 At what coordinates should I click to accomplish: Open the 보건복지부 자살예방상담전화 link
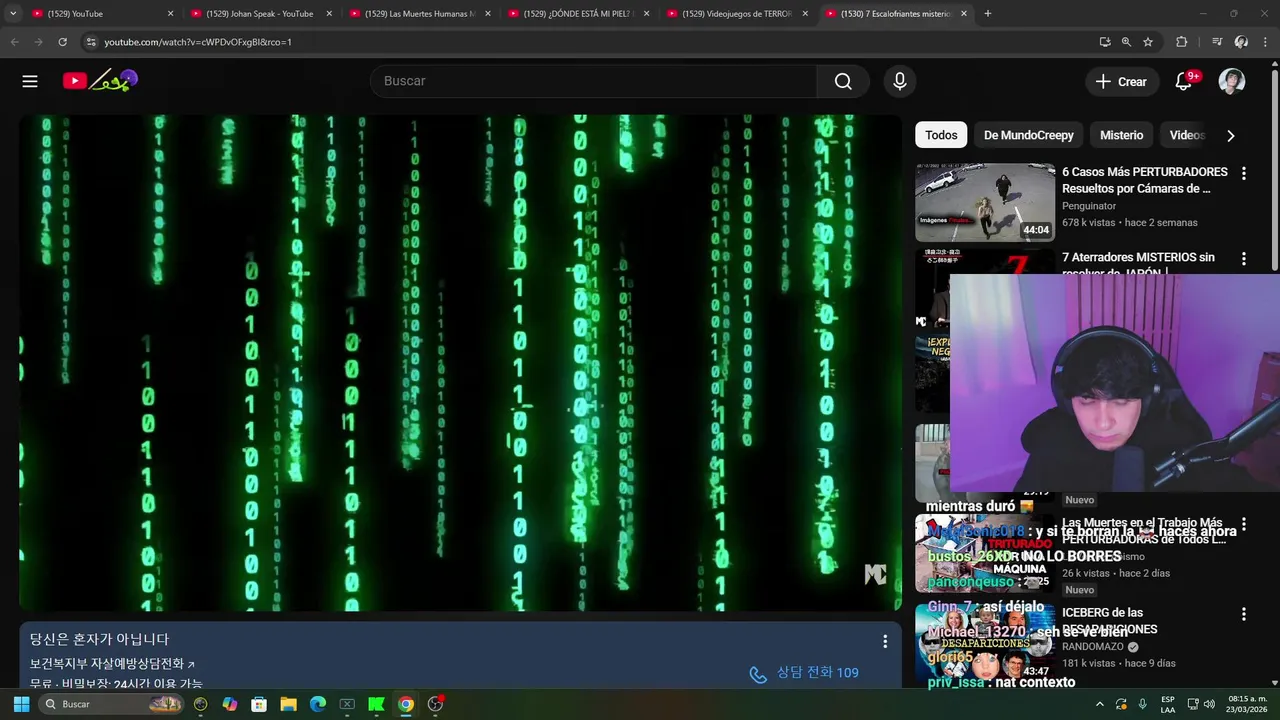click(x=112, y=664)
